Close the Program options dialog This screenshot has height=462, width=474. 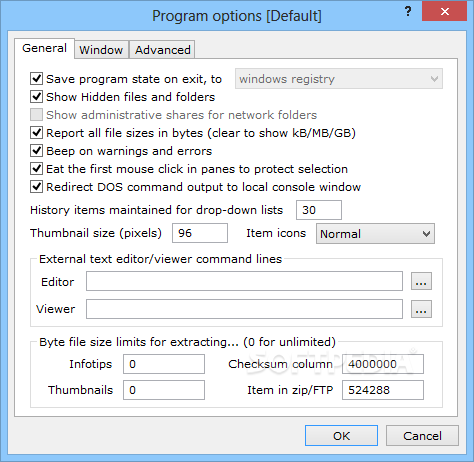(x=444, y=12)
